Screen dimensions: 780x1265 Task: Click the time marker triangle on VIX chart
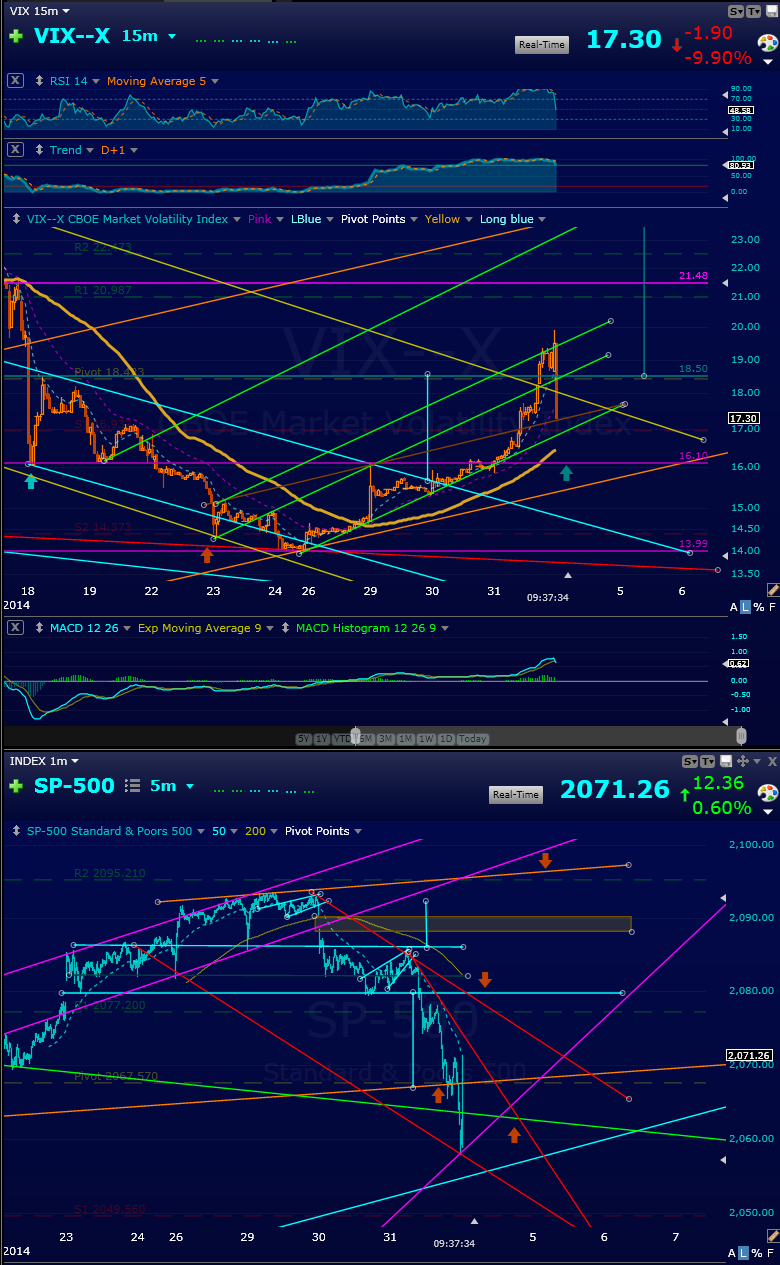tap(569, 575)
